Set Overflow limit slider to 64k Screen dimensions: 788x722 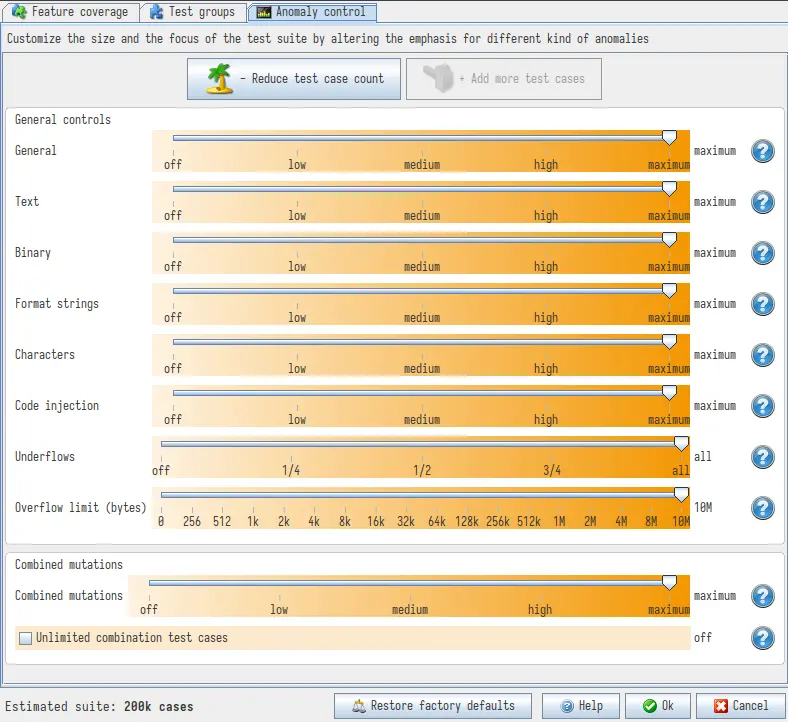[437, 495]
